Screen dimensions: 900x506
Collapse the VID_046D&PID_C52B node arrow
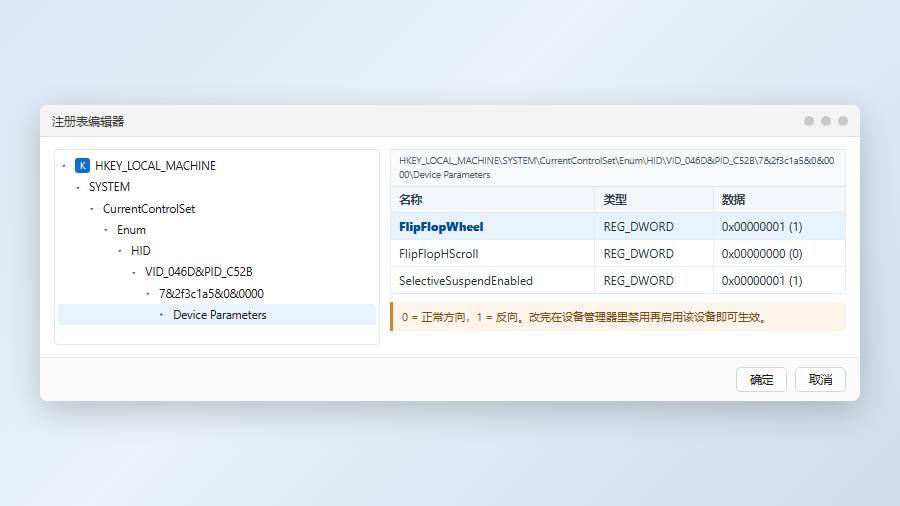134,273
